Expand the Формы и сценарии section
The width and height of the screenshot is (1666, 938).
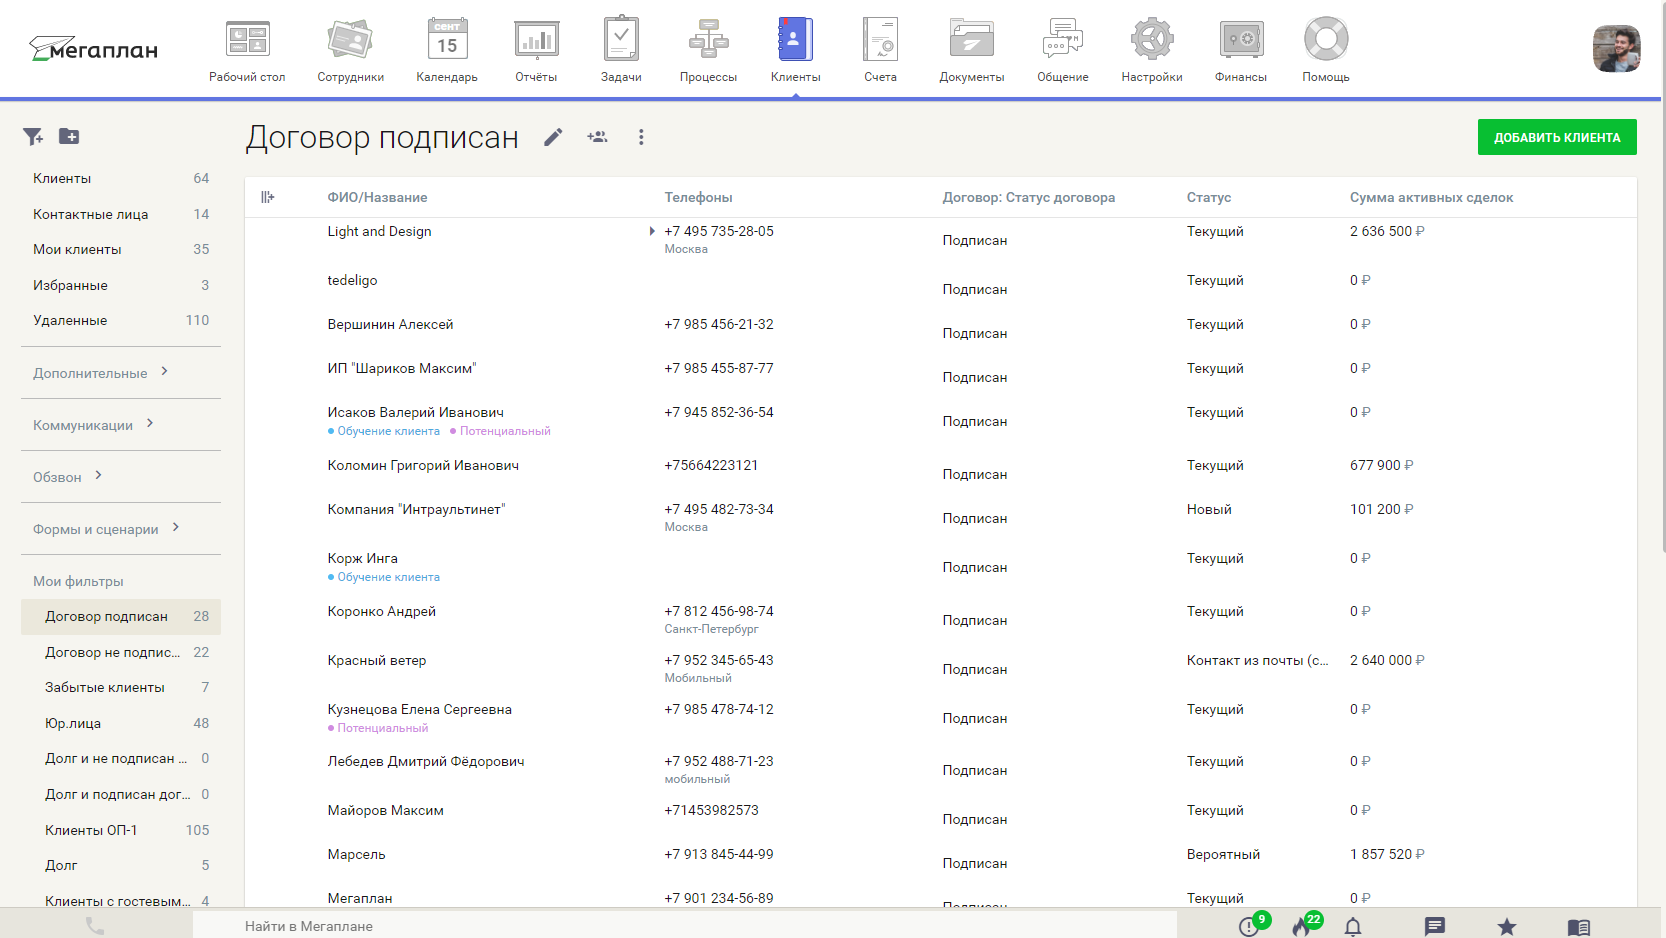[x=106, y=529]
